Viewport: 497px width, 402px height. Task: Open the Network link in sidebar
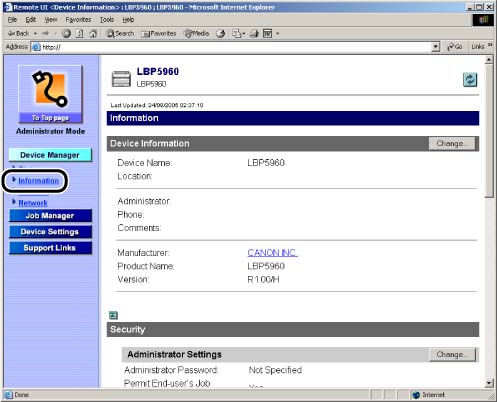coord(33,203)
